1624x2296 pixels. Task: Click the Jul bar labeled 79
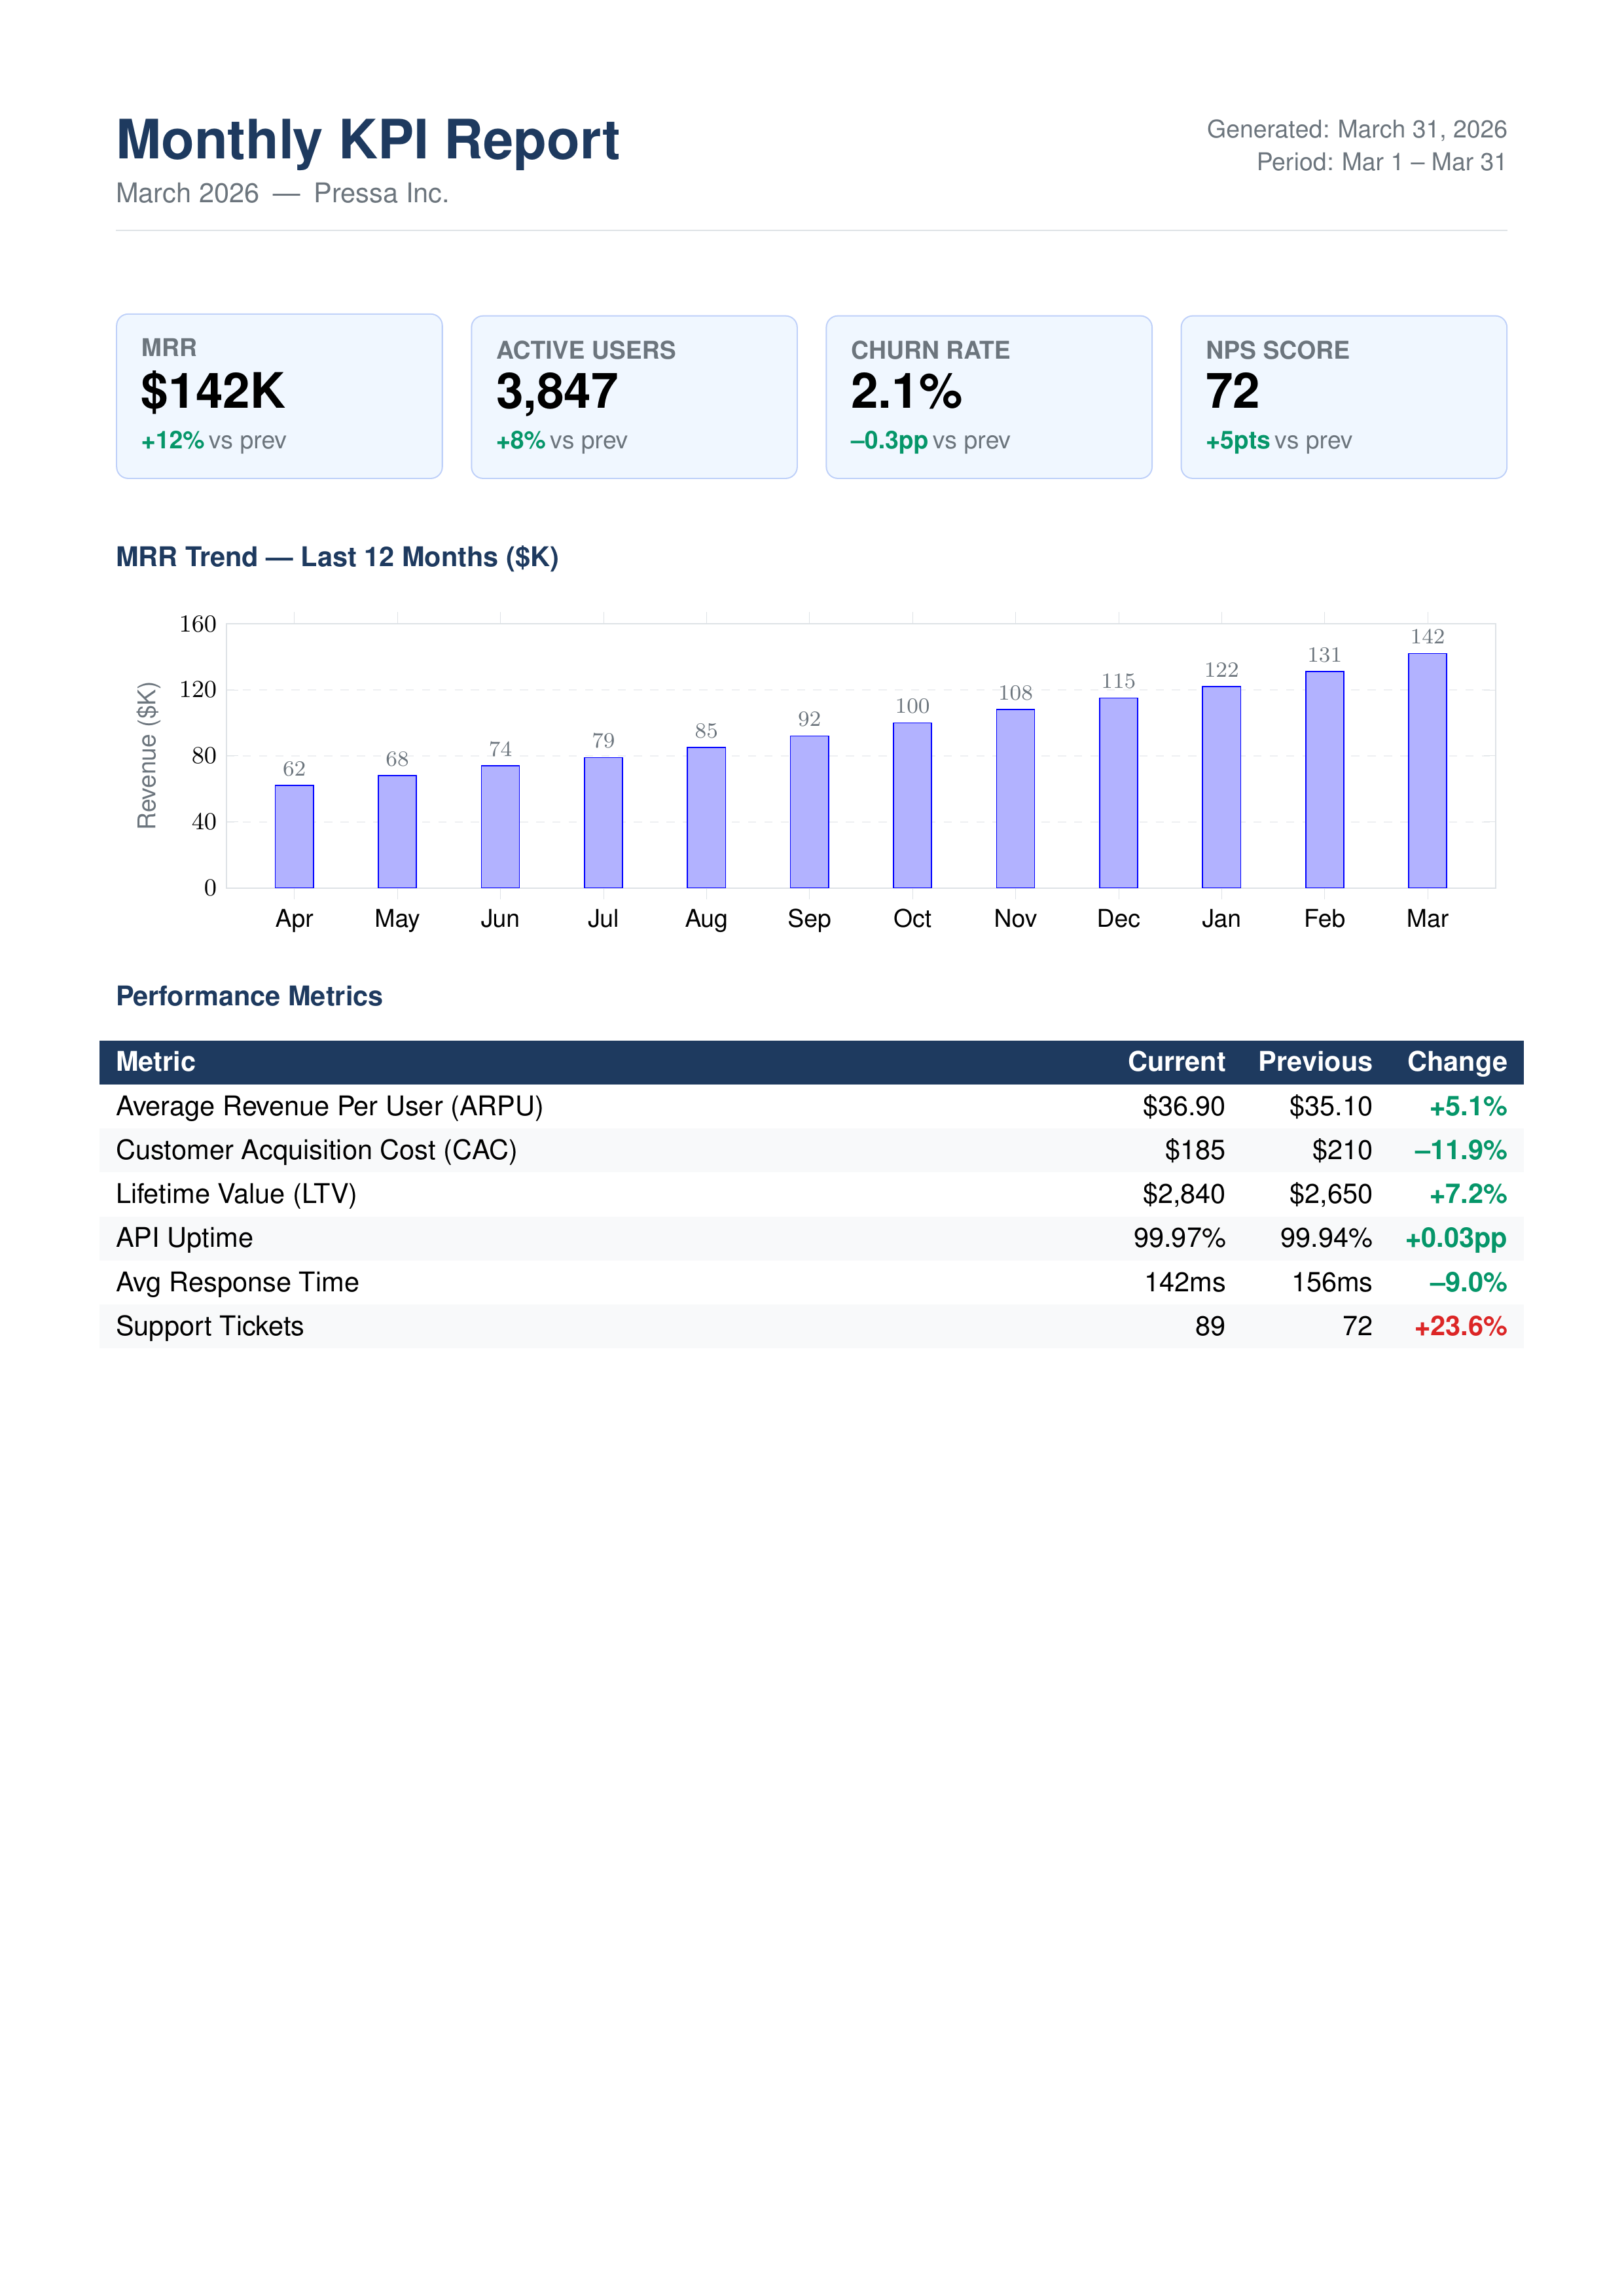(603, 822)
